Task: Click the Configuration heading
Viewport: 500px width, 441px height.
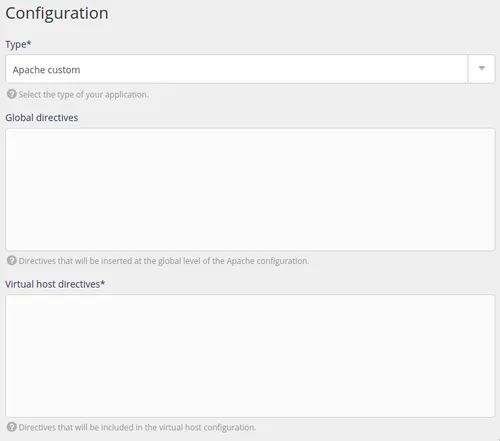Action: tap(57, 14)
